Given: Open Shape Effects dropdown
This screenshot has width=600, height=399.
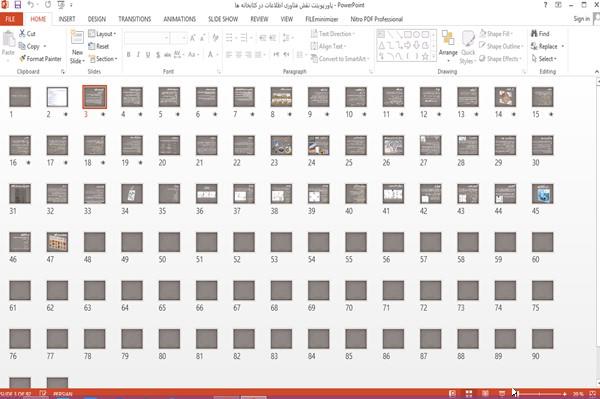Looking at the screenshot, I should 501,59.
